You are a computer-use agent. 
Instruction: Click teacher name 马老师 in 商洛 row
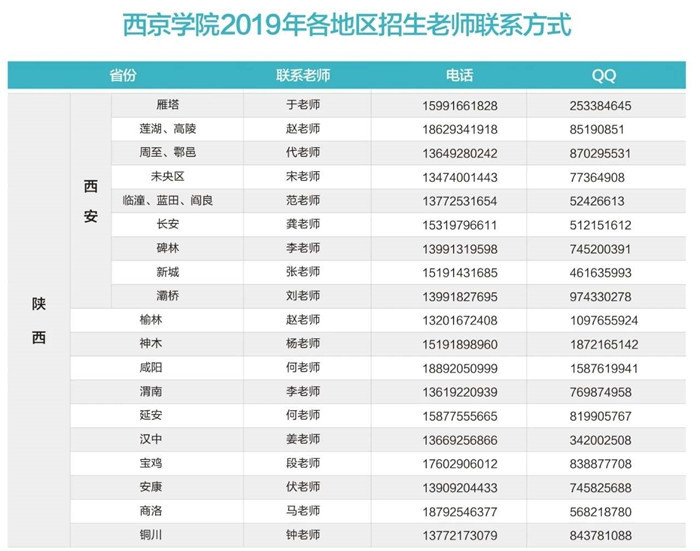coord(303,512)
